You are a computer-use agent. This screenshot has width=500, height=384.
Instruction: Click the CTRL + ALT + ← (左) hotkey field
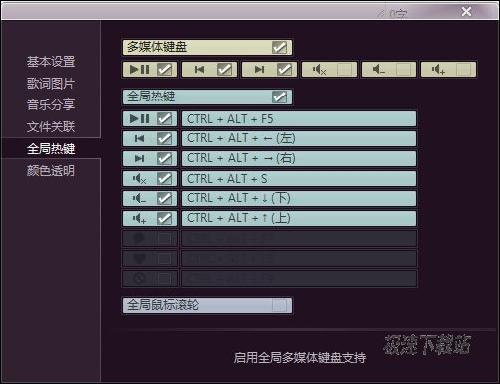pyautogui.click(x=299, y=139)
